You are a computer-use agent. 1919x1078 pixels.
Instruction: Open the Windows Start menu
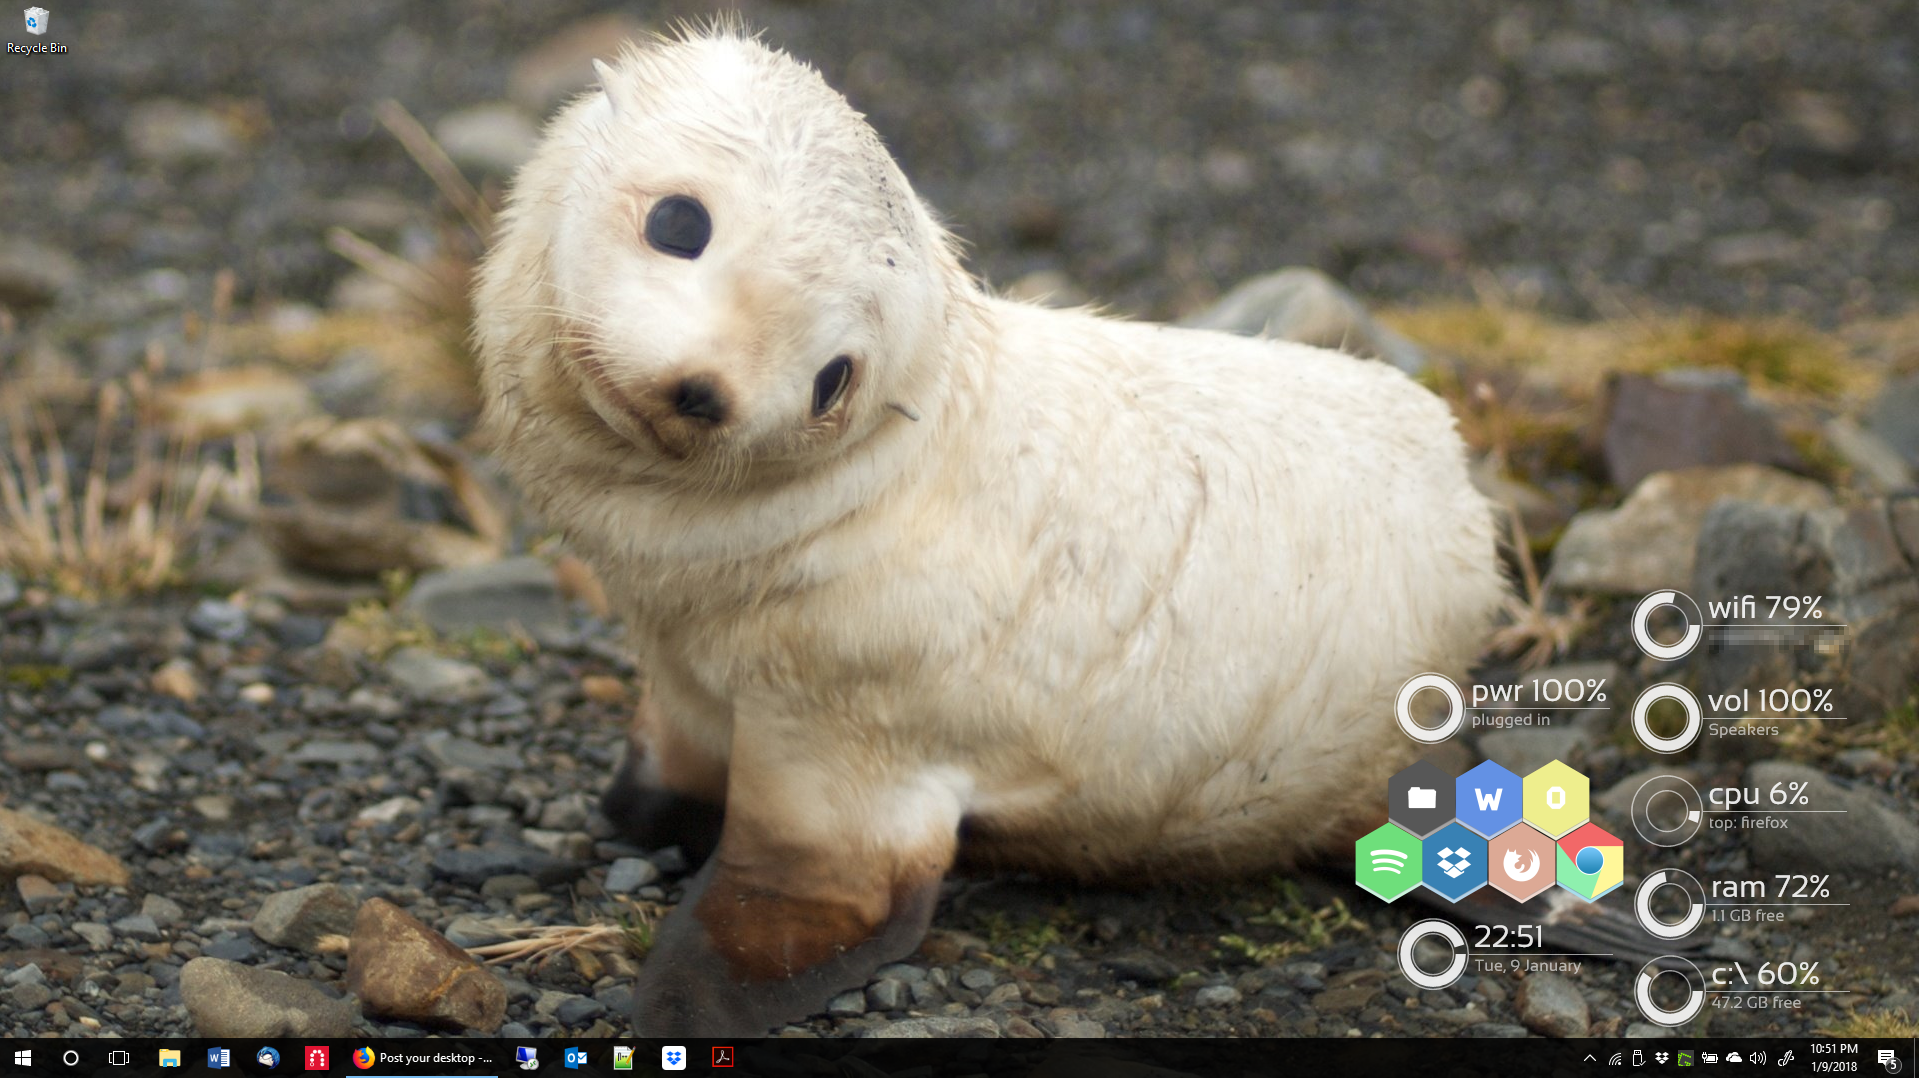tap(23, 1058)
